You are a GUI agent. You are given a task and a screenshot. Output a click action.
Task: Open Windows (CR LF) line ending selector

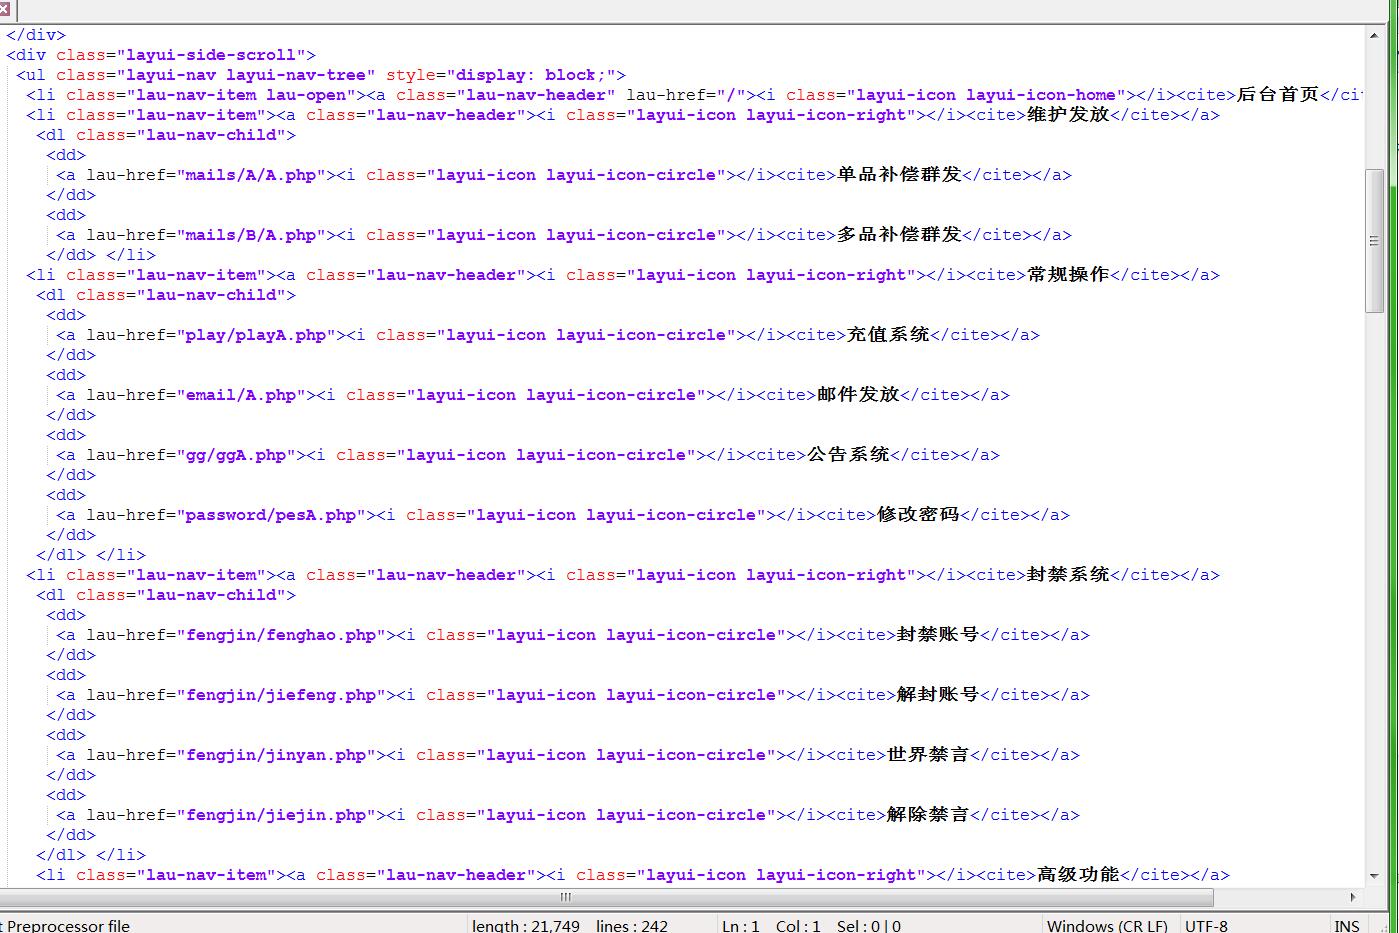pyautogui.click(x=1107, y=925)
